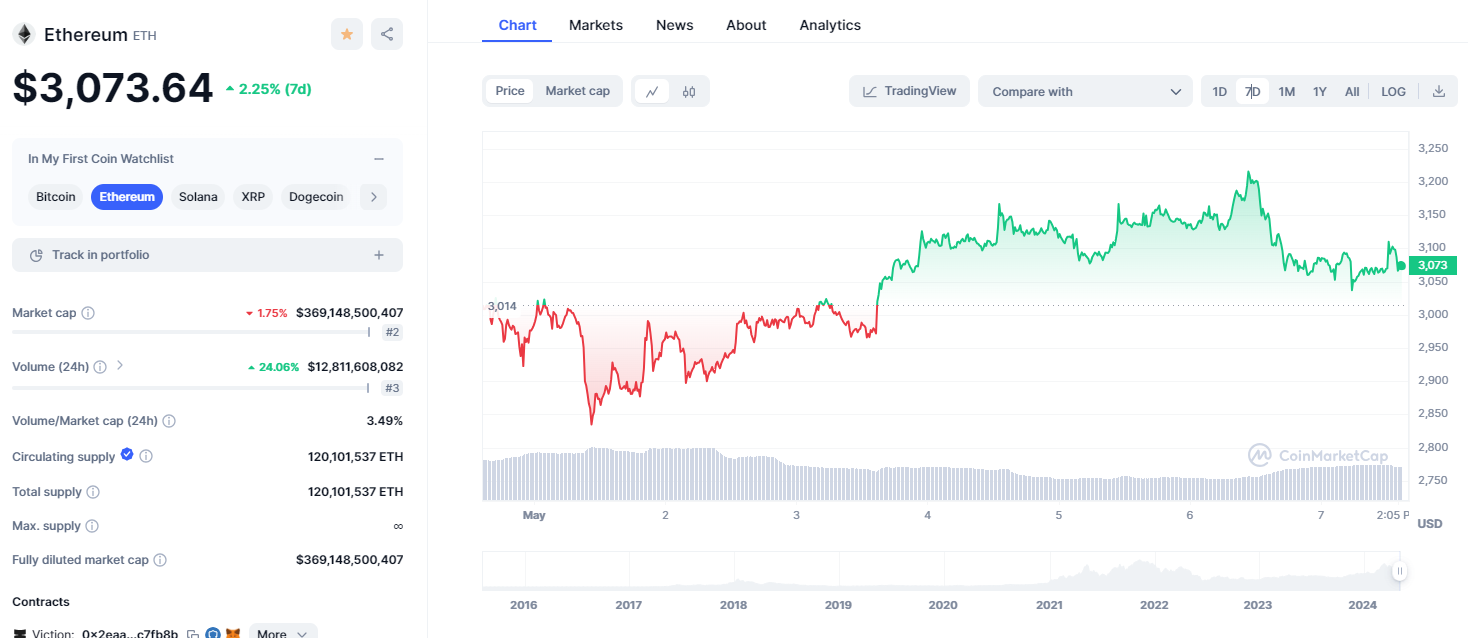Viewport: 1468px width, 638px height.
Task: Open the share icon button
Action: pyautogui.click(x=387, y=34)
